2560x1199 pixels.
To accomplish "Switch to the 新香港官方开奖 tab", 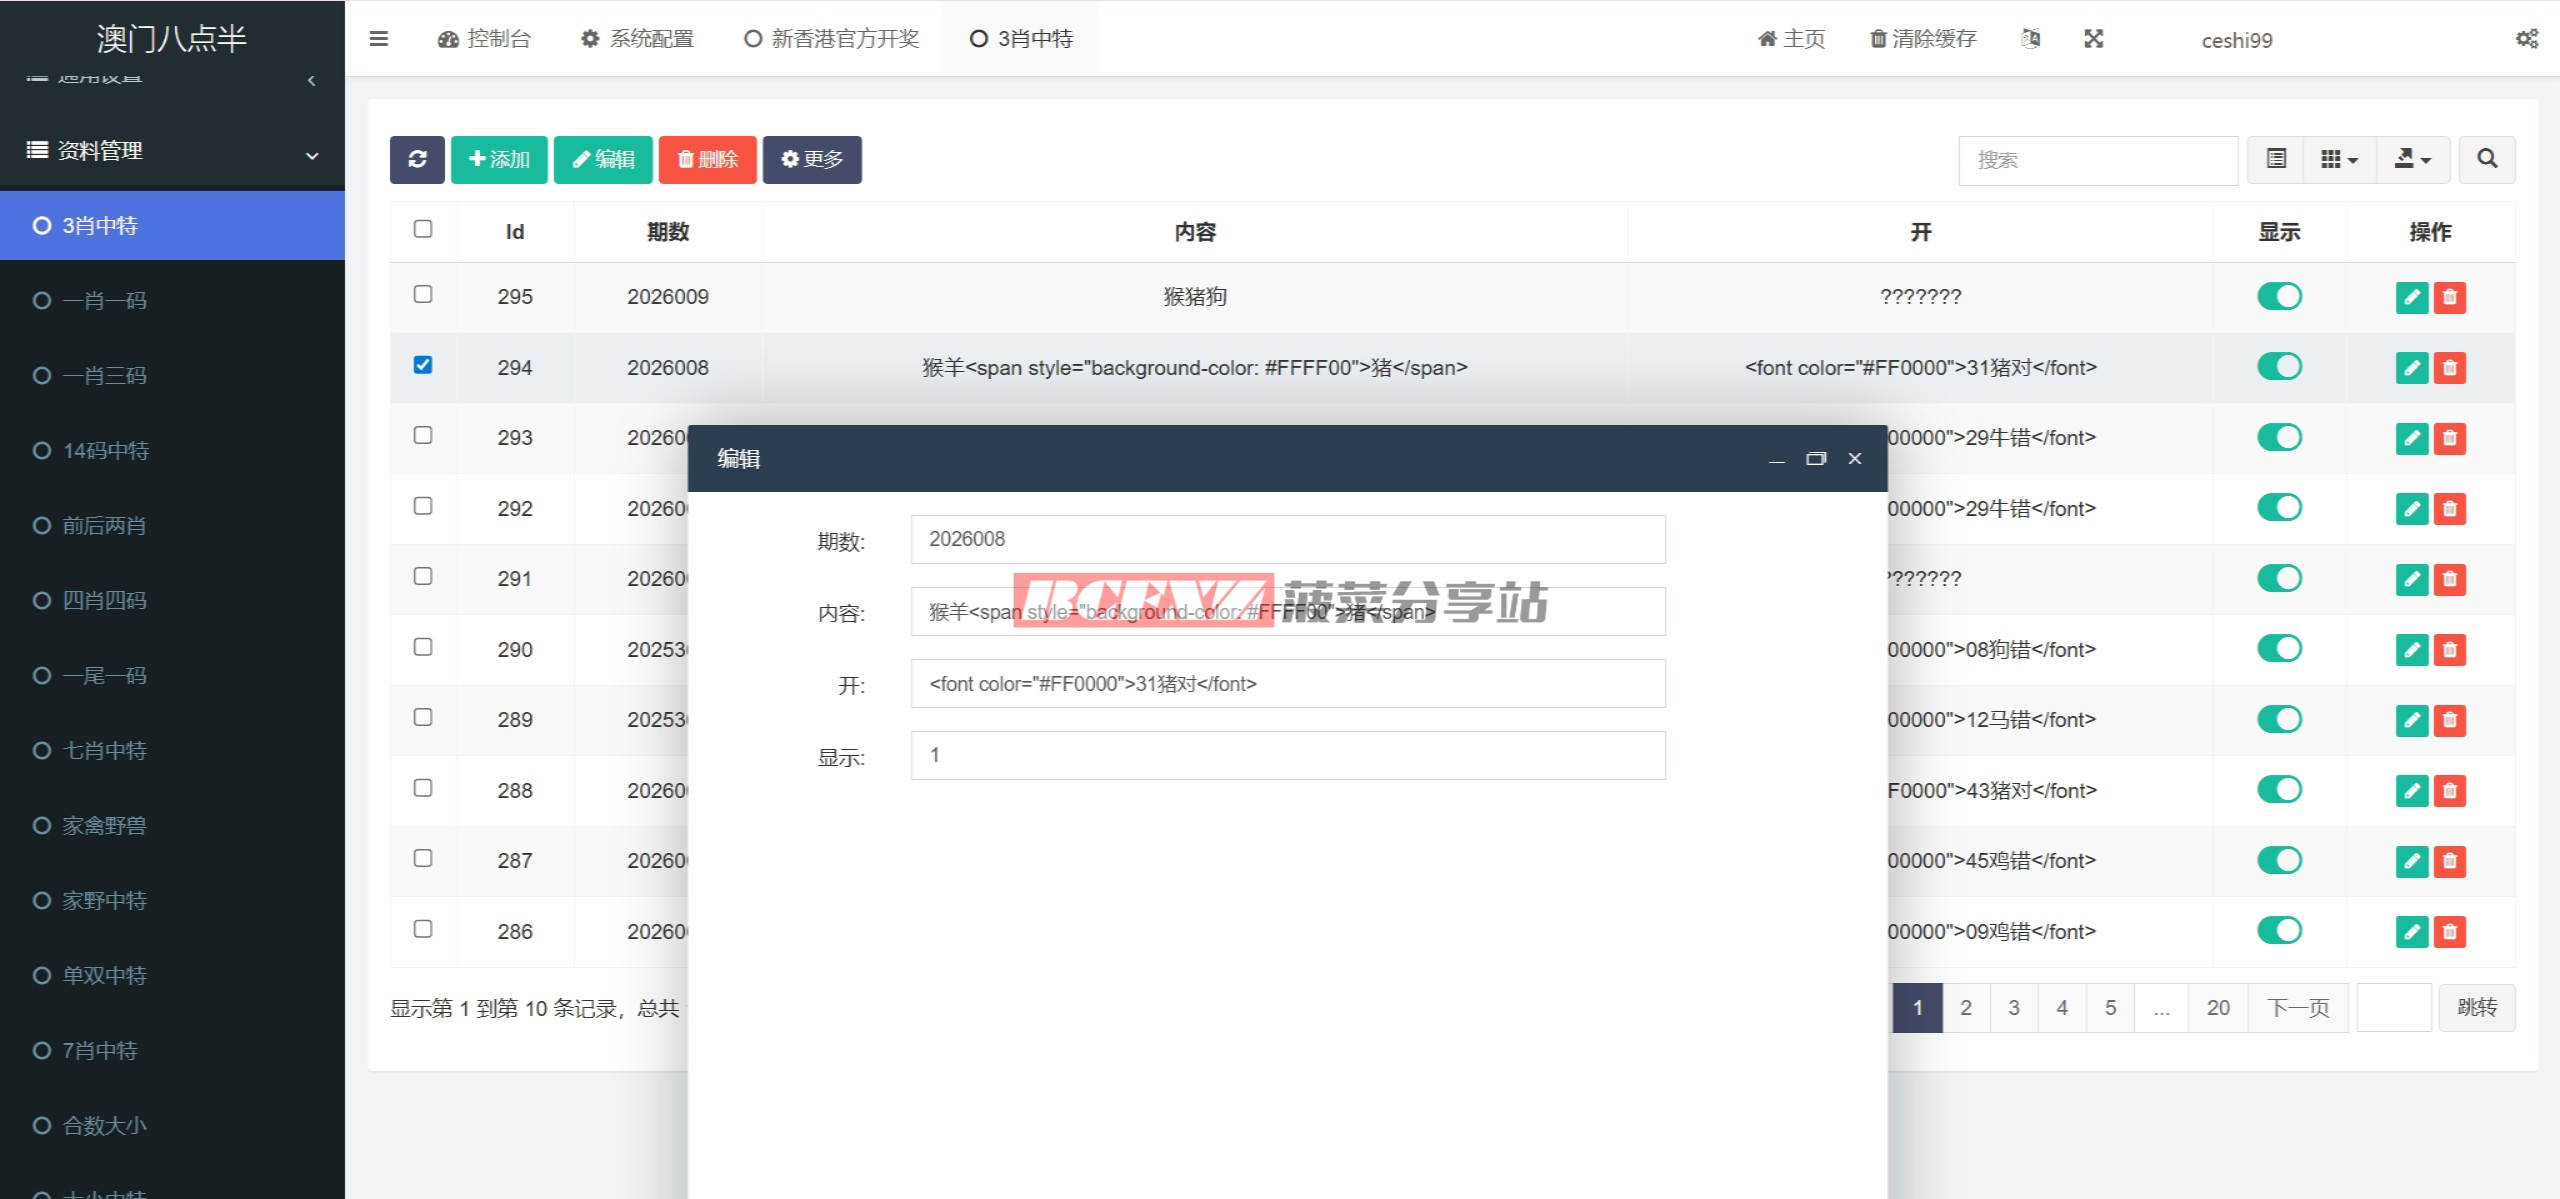I will [832, 39].
